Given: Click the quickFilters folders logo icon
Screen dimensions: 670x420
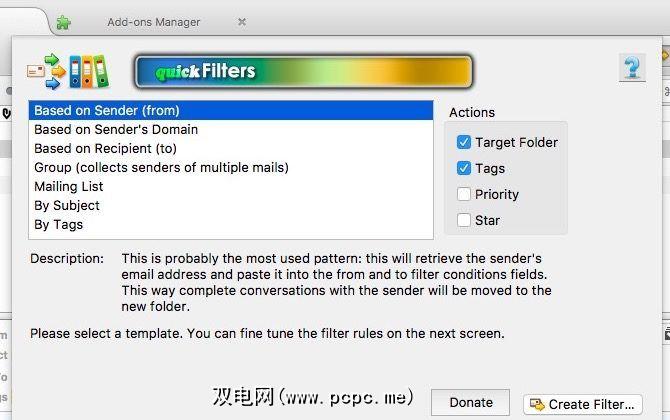Looking at the screenshot, I should pyautogui.click(x=68, y=71).
